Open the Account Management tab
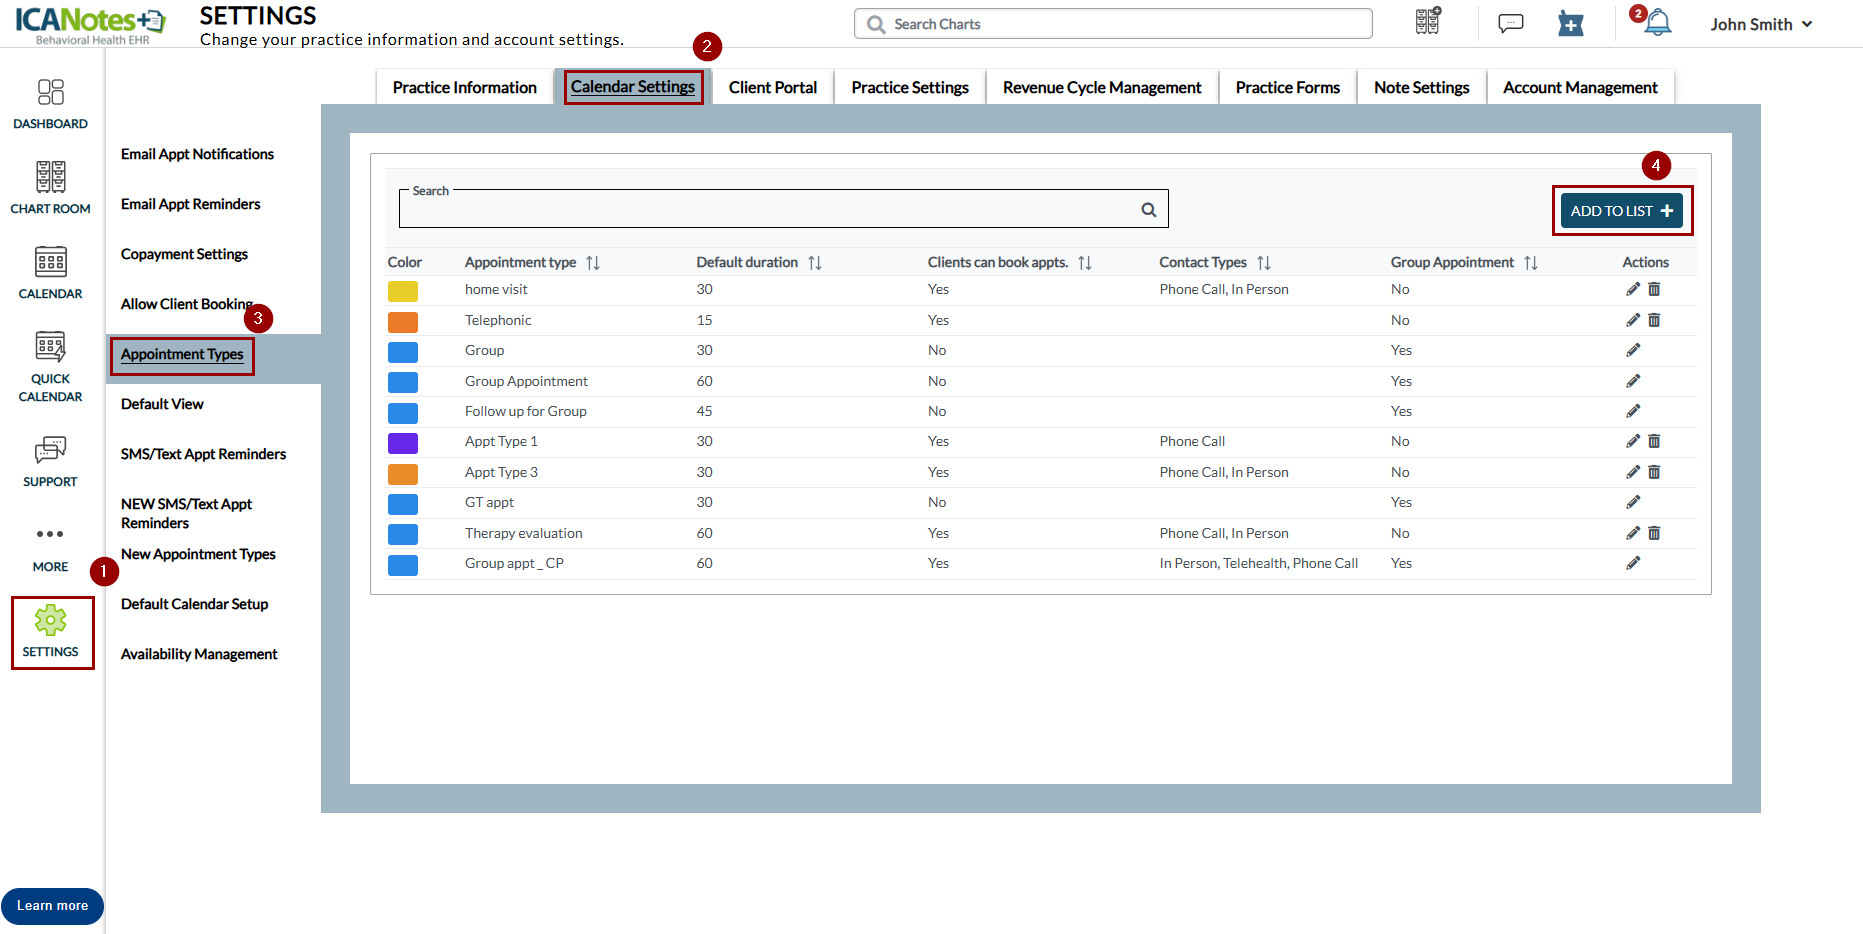This screenshot has height=934, width=1863. pos(1580,87)
